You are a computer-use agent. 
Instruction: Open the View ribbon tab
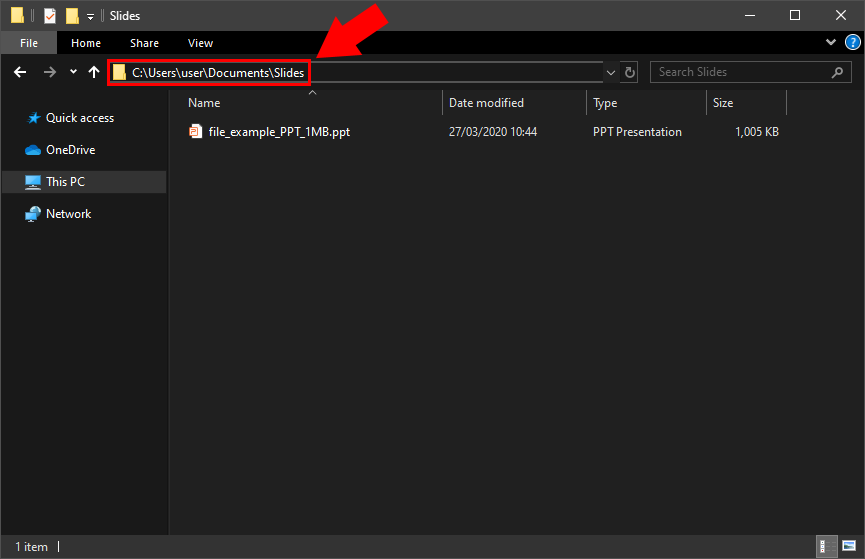tap(200, 43)
